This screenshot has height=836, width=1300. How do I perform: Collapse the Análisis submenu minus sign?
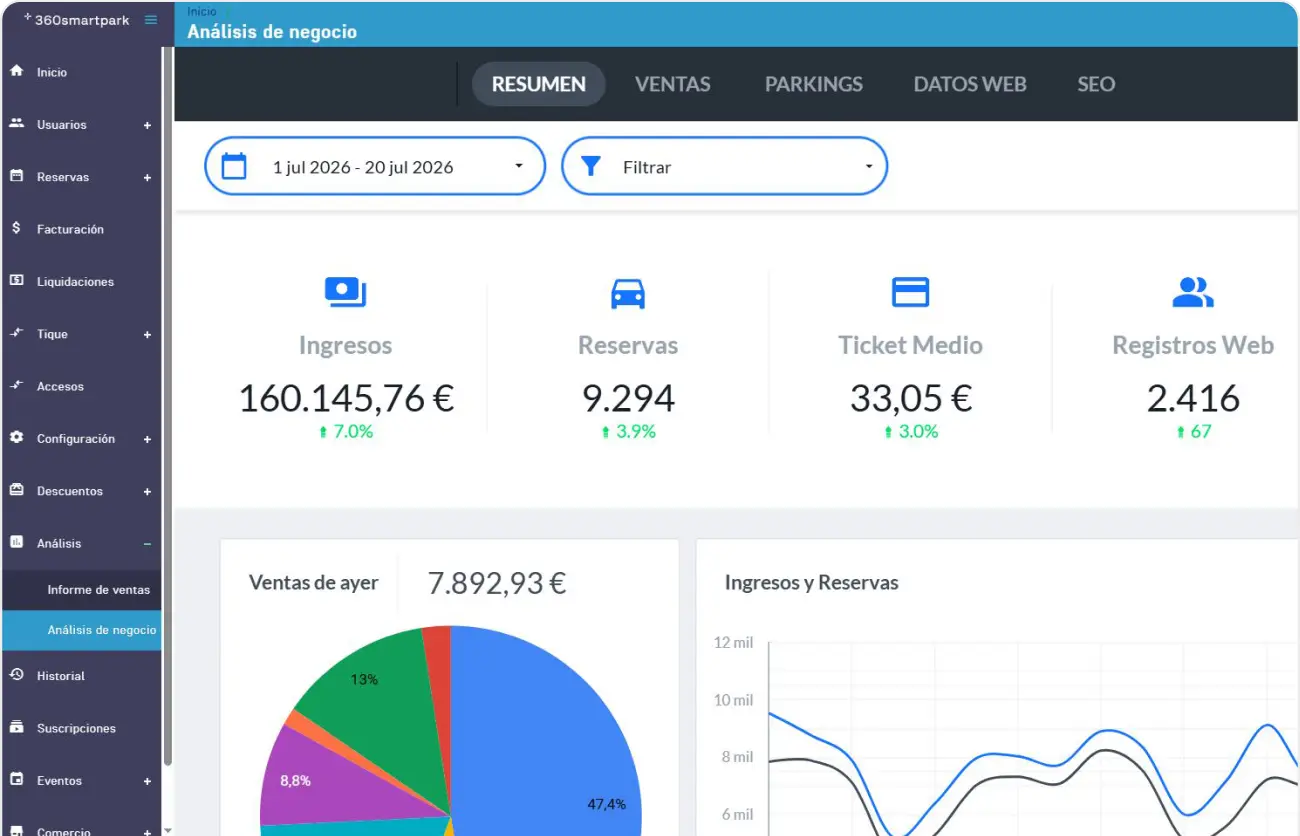(x=147, y=543)
